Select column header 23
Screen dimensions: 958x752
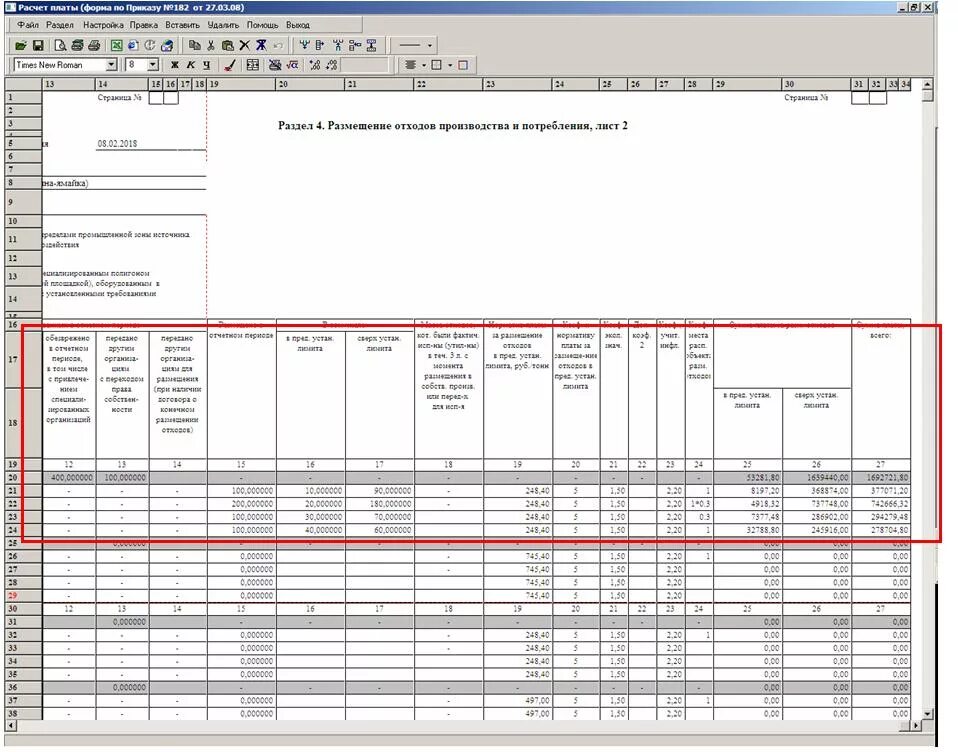(x=518, y=84)
